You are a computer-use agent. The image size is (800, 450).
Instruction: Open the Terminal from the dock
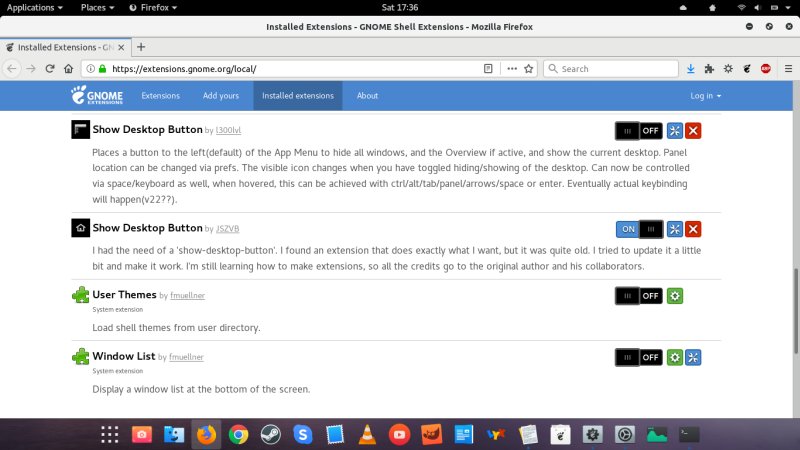tap(689, 435)
